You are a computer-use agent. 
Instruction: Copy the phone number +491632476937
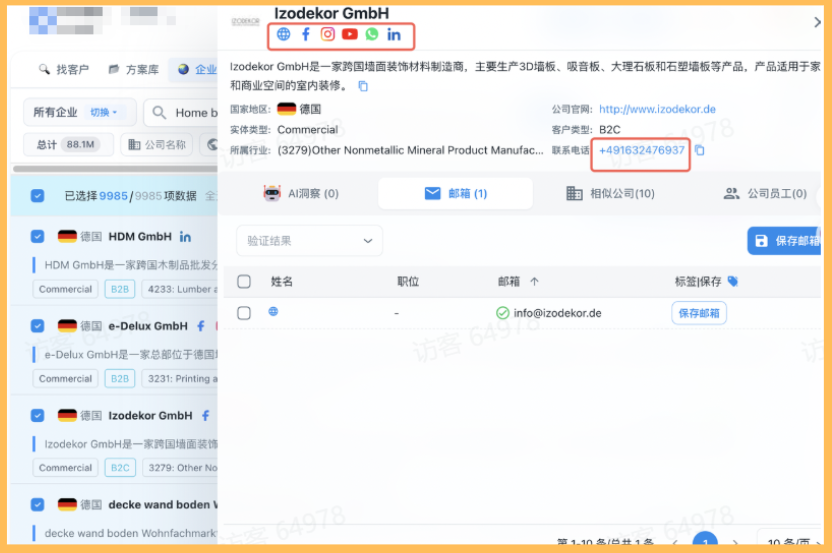click(x=700, y=150)
